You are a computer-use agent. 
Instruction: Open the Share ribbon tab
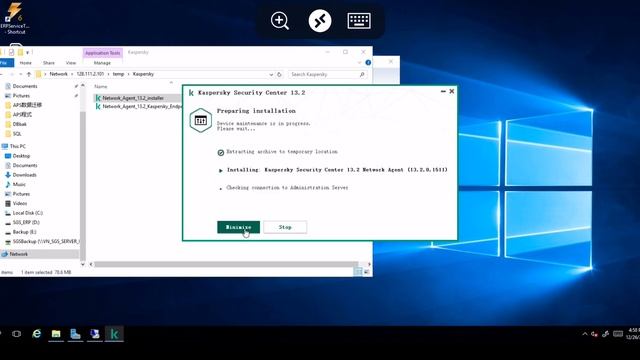coord(49,63)
